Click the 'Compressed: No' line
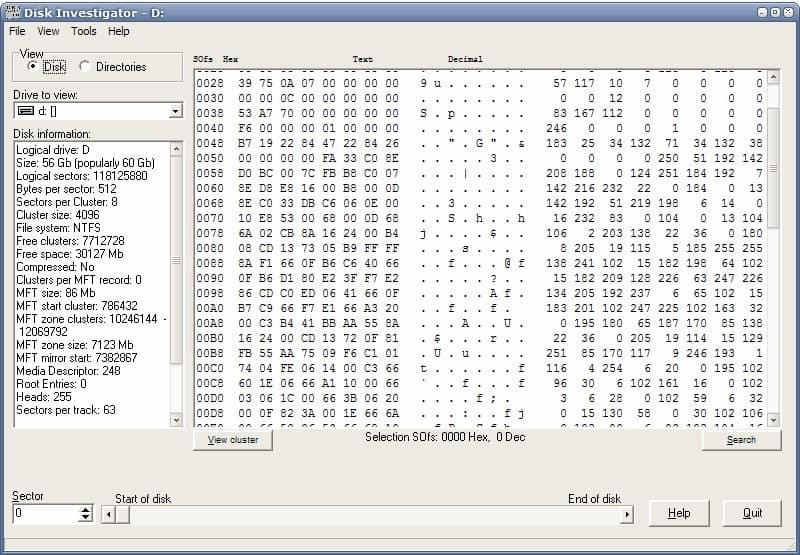The width and height of the screenshot is (800, 555). pos(55,267)
